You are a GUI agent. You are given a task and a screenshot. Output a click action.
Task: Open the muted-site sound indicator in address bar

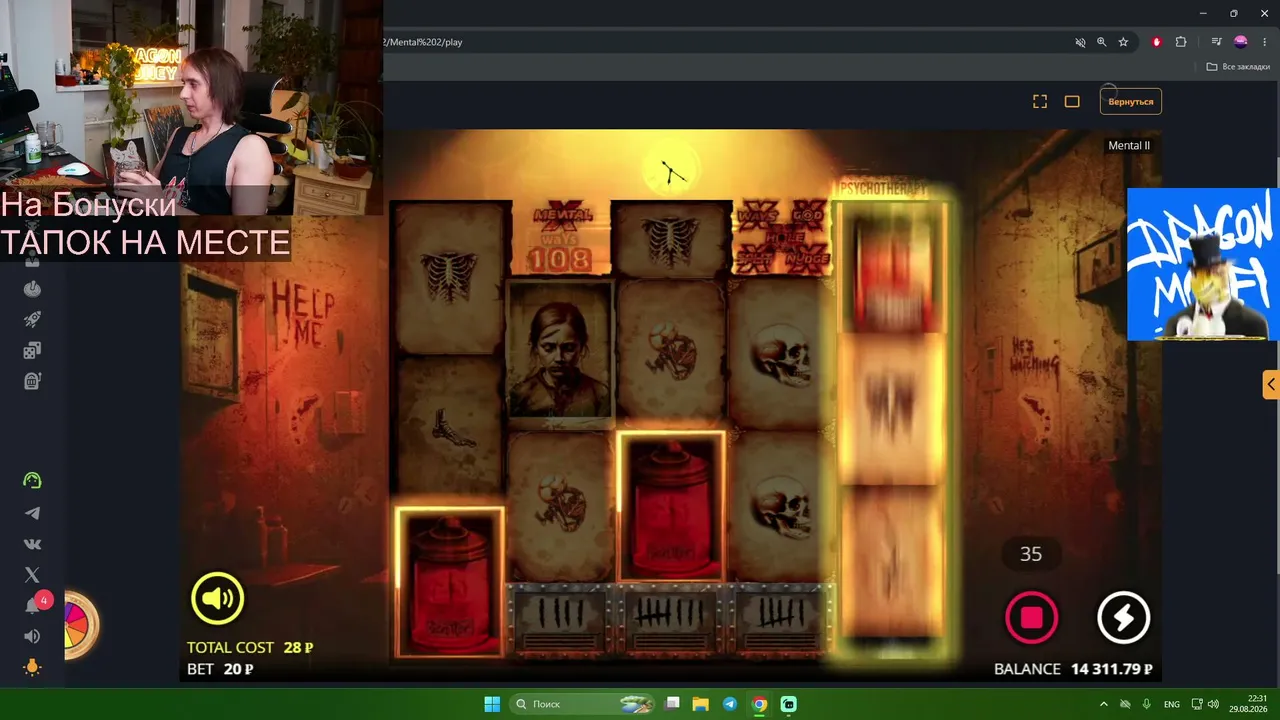[x=1080, y=42]
